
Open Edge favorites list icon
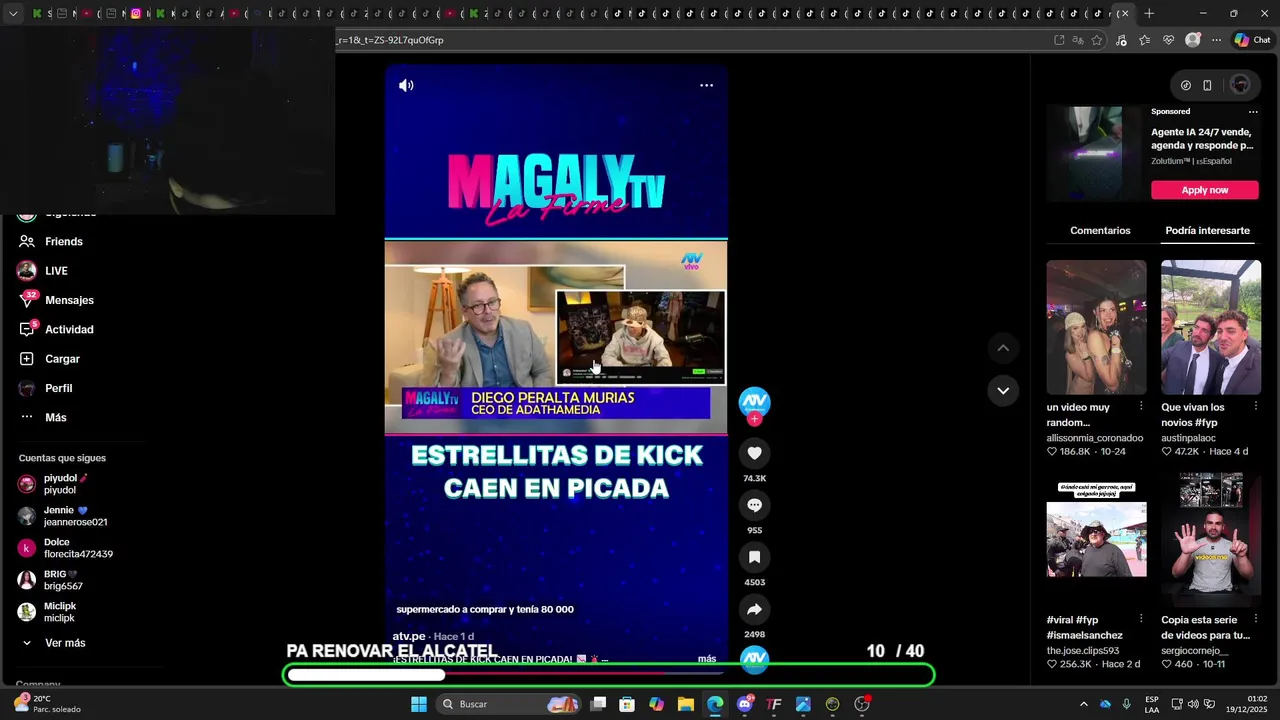point(1144,40)
